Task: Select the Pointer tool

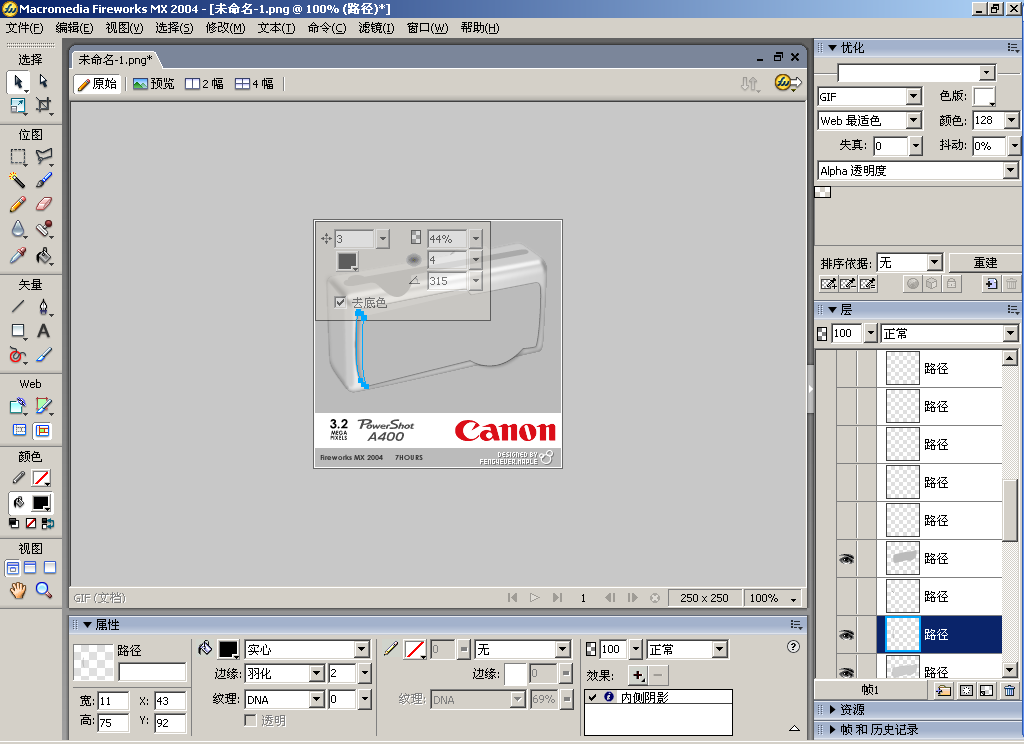Action: [18, 82]
